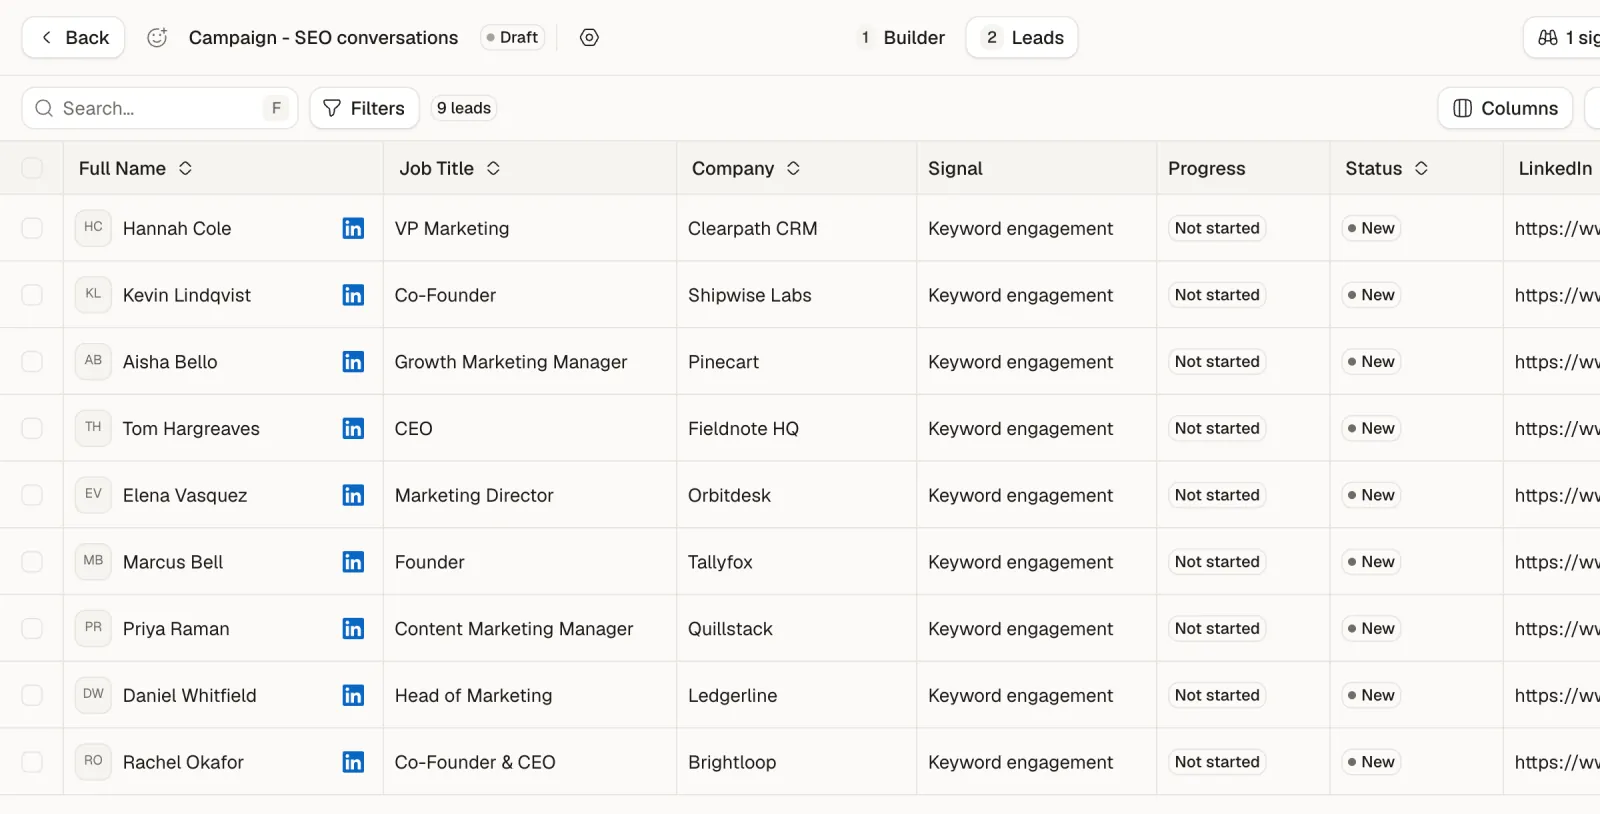1600x814 pixels.
Task: Click the MB avatar for Marcus Bell
Action: click(93, 561)
